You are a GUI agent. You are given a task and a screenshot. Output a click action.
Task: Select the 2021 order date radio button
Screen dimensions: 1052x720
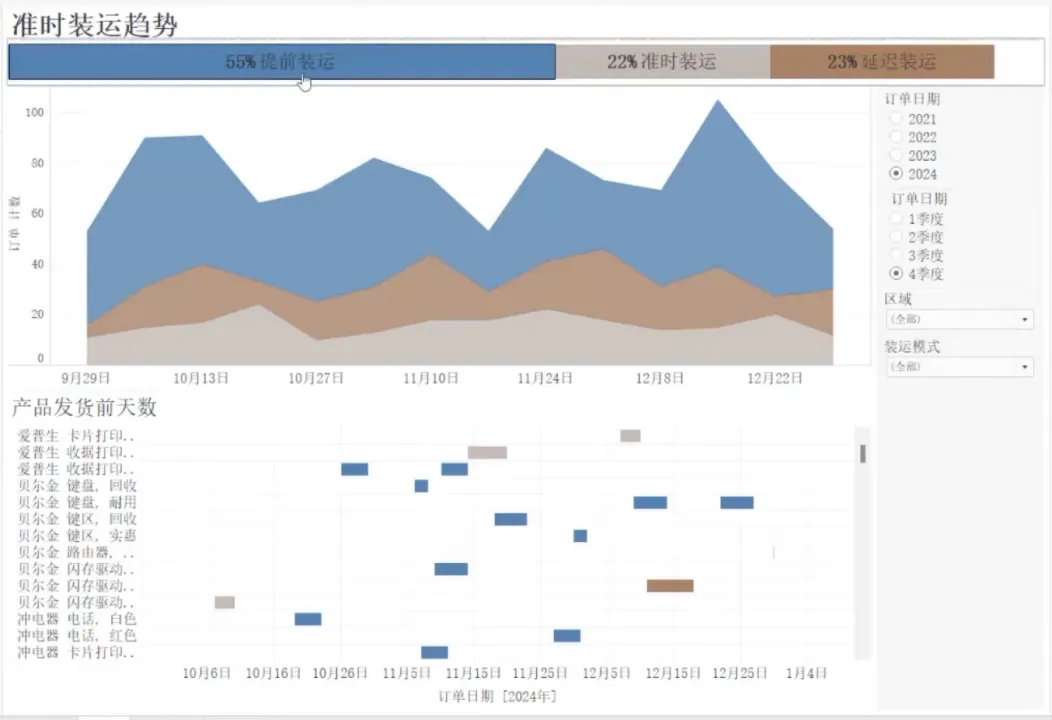[896, 119]
